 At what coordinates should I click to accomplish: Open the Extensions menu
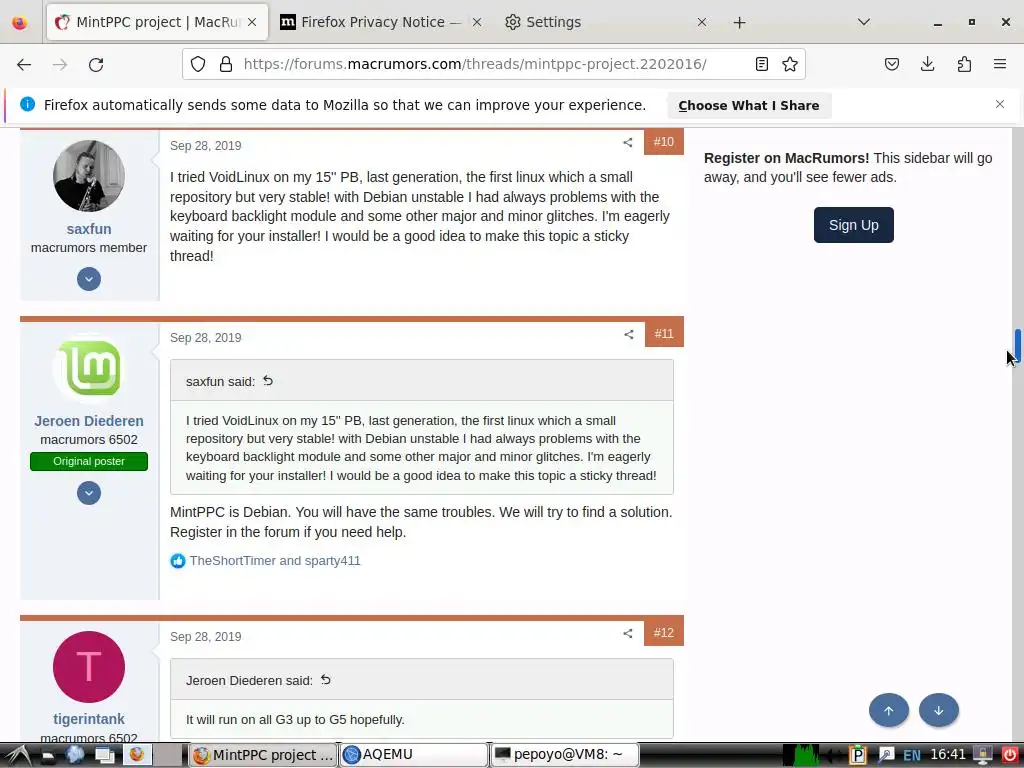(964, 64)
